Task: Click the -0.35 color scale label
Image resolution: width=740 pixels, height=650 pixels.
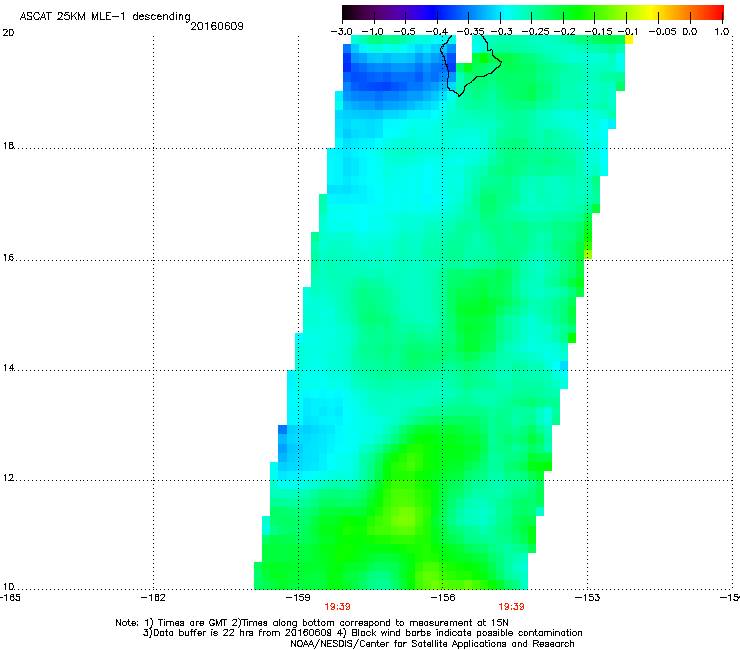Action: click(471, 32)
